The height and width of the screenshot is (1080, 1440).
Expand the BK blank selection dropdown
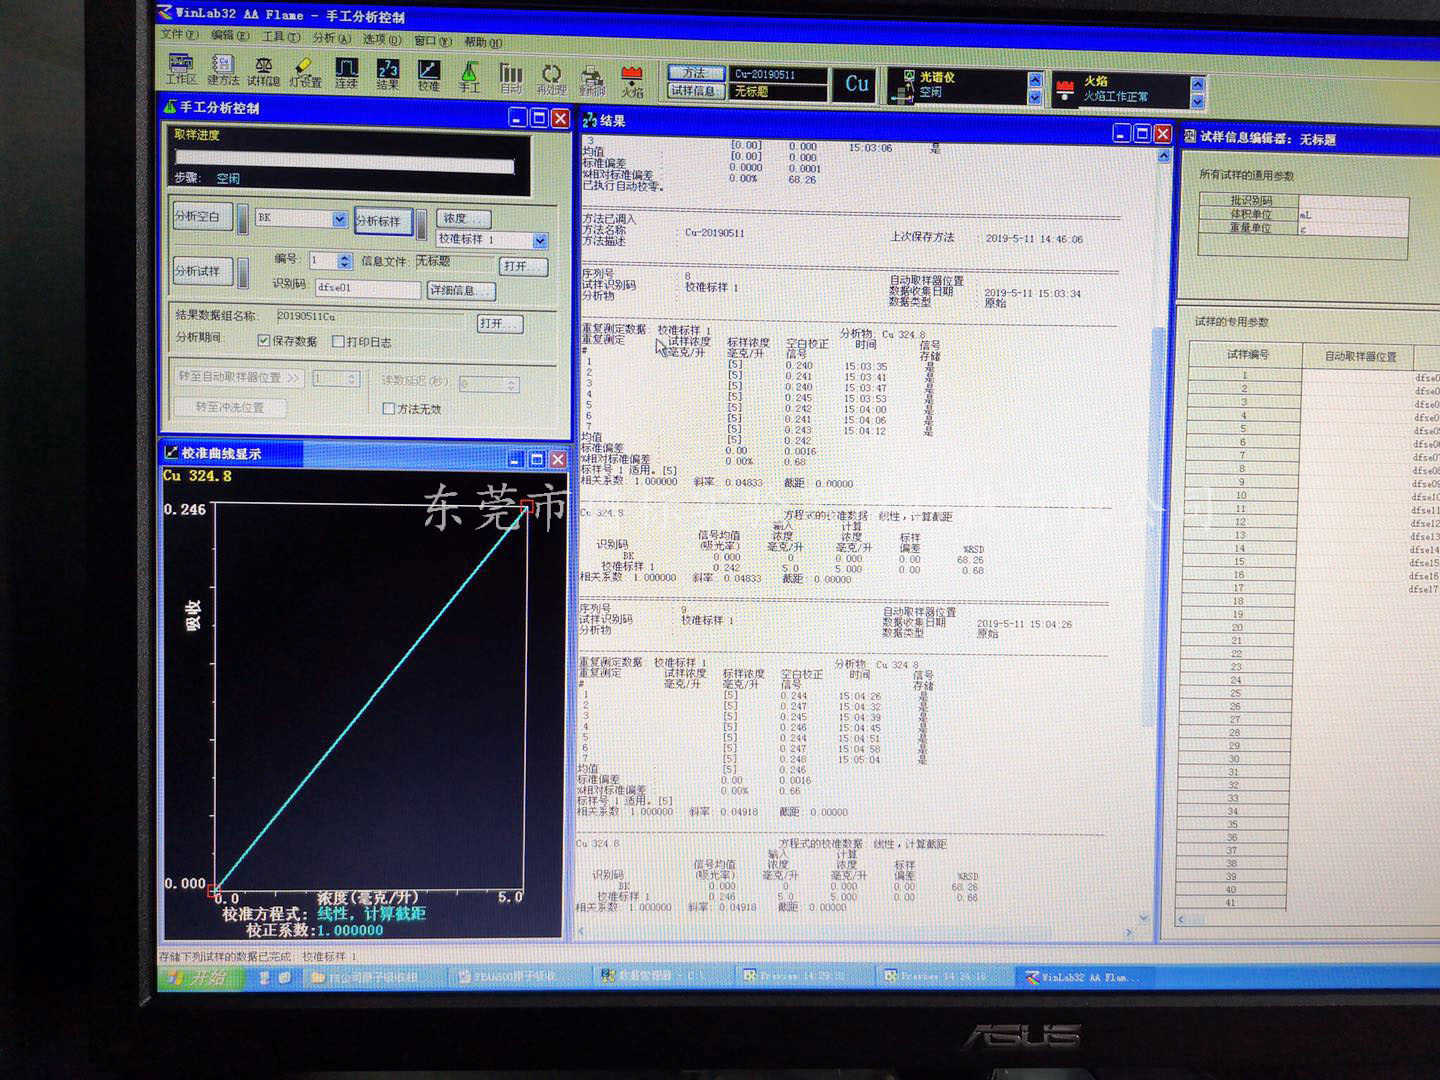pyautogui.click(x=339, y=219)
